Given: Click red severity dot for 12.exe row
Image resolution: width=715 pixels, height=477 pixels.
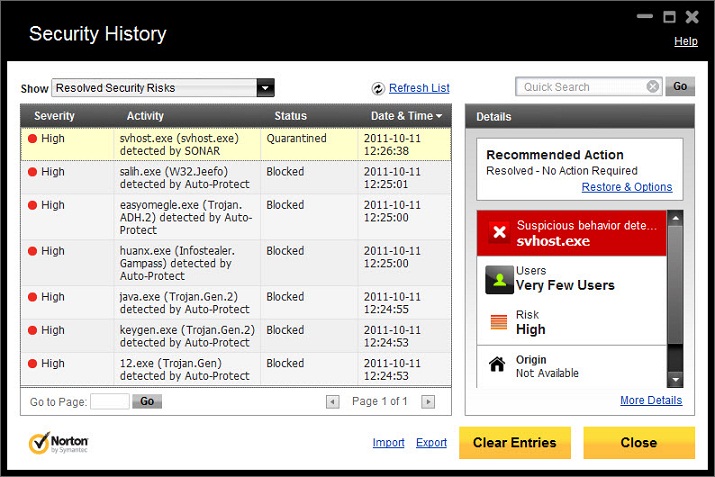Looking at the screenshot, I should click(32, 363).
